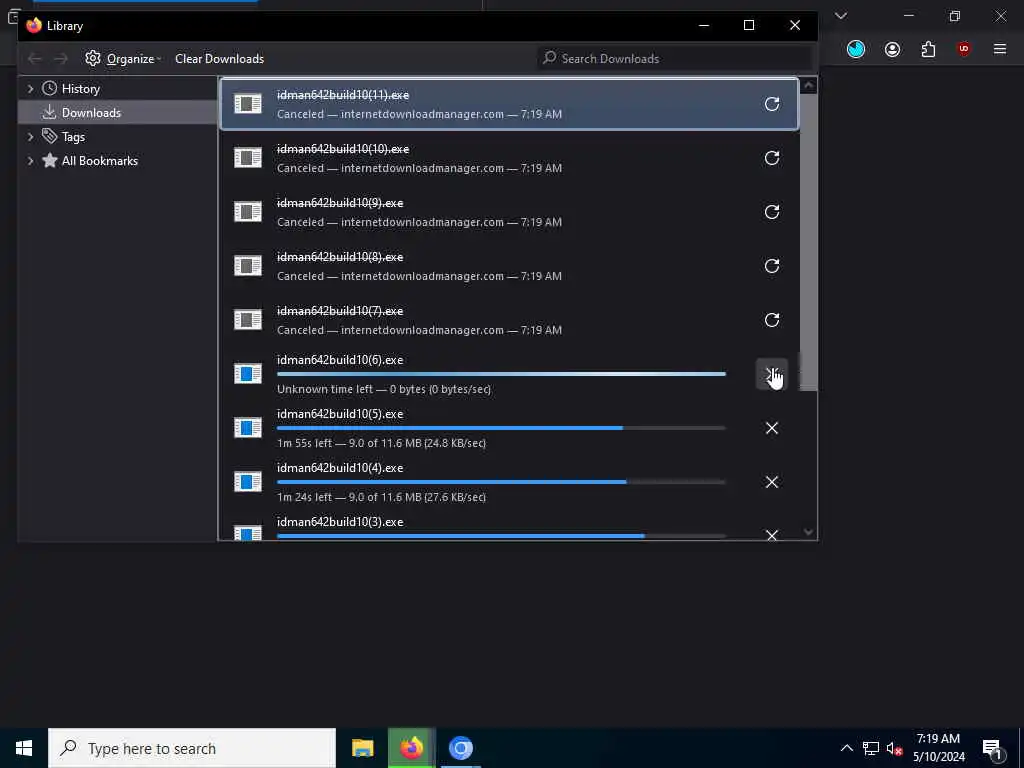Viewport: 1024px width, 768px height.
Task: Select Tags in sidebar
Action: click(73, 136)
